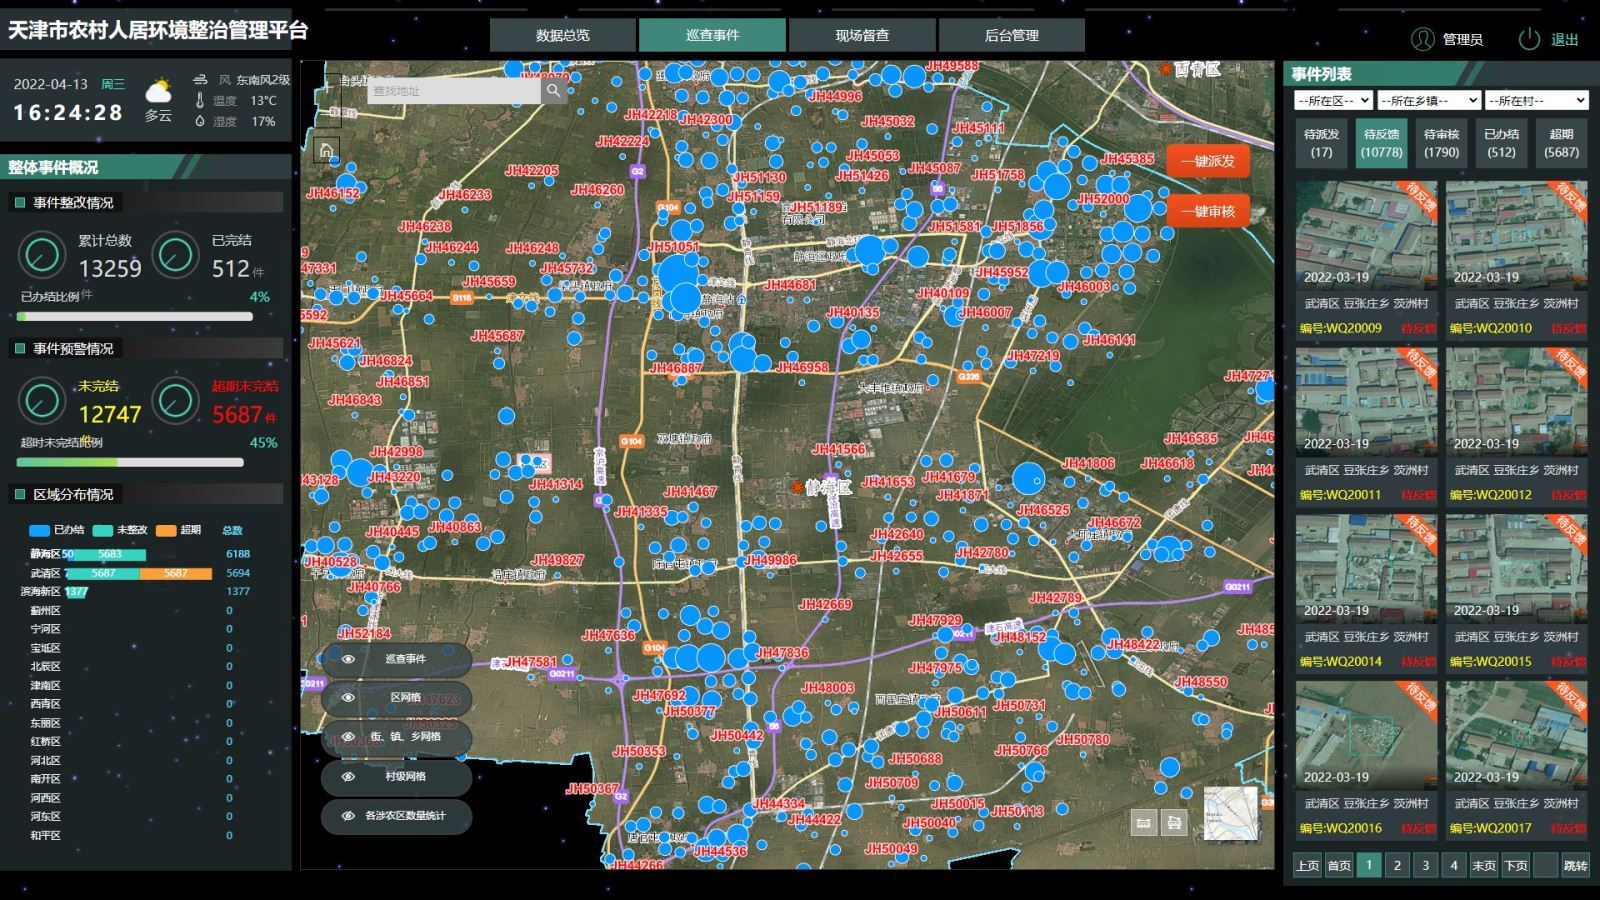
Task: Open the WQ20009 event thumbnail
Action: click(x=1366, y=236)
